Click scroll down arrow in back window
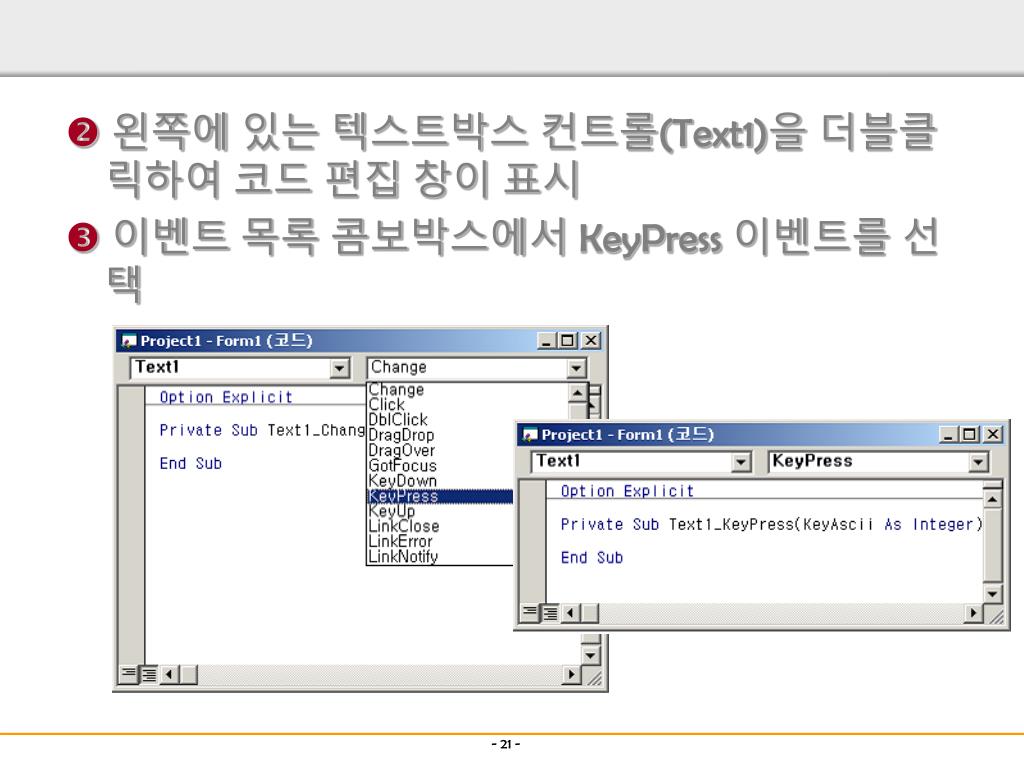 point(590,655)
